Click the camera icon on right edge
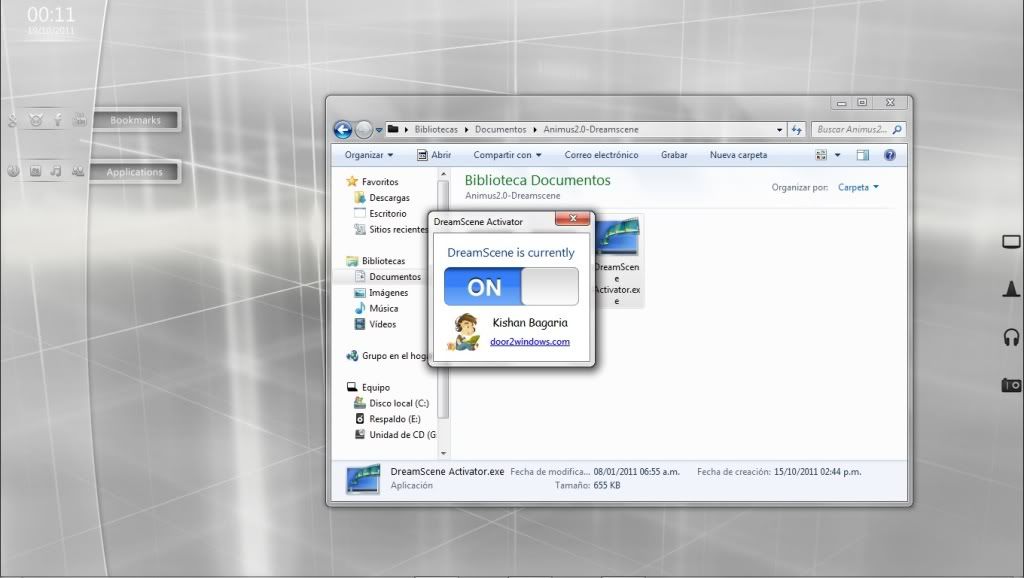 click(x=1011, y=385)
